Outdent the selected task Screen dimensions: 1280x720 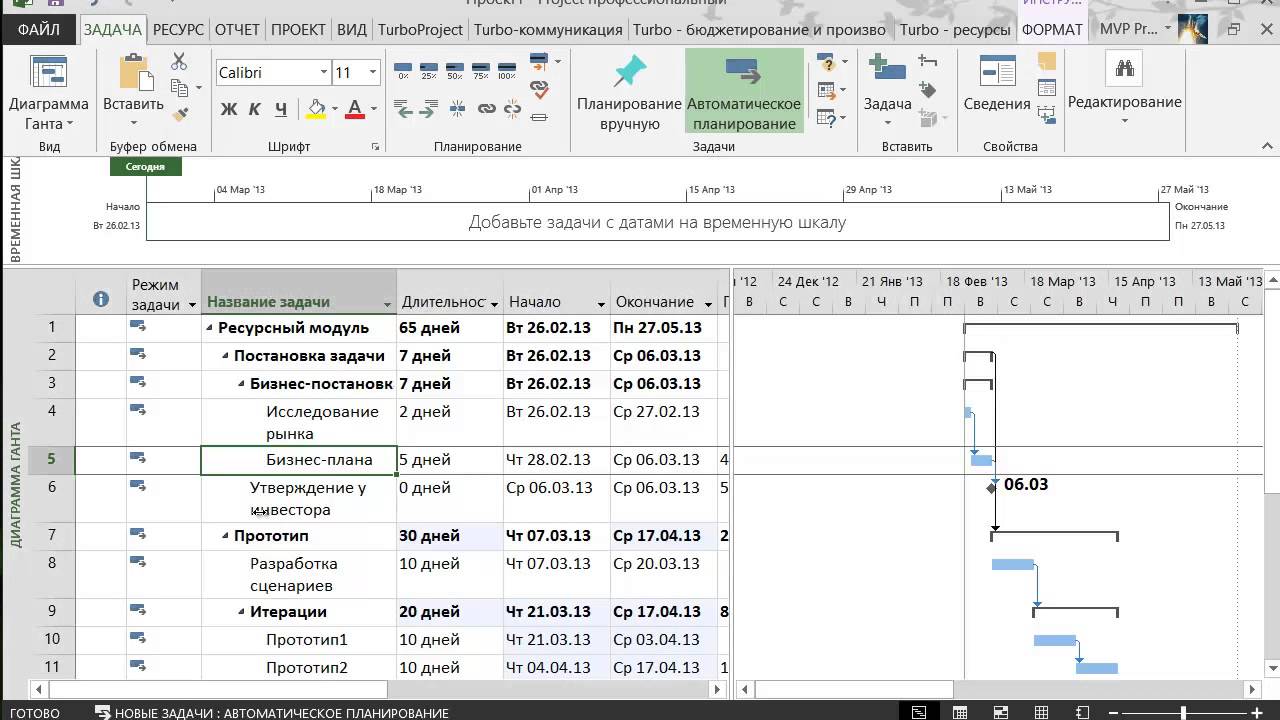[405, 109]
